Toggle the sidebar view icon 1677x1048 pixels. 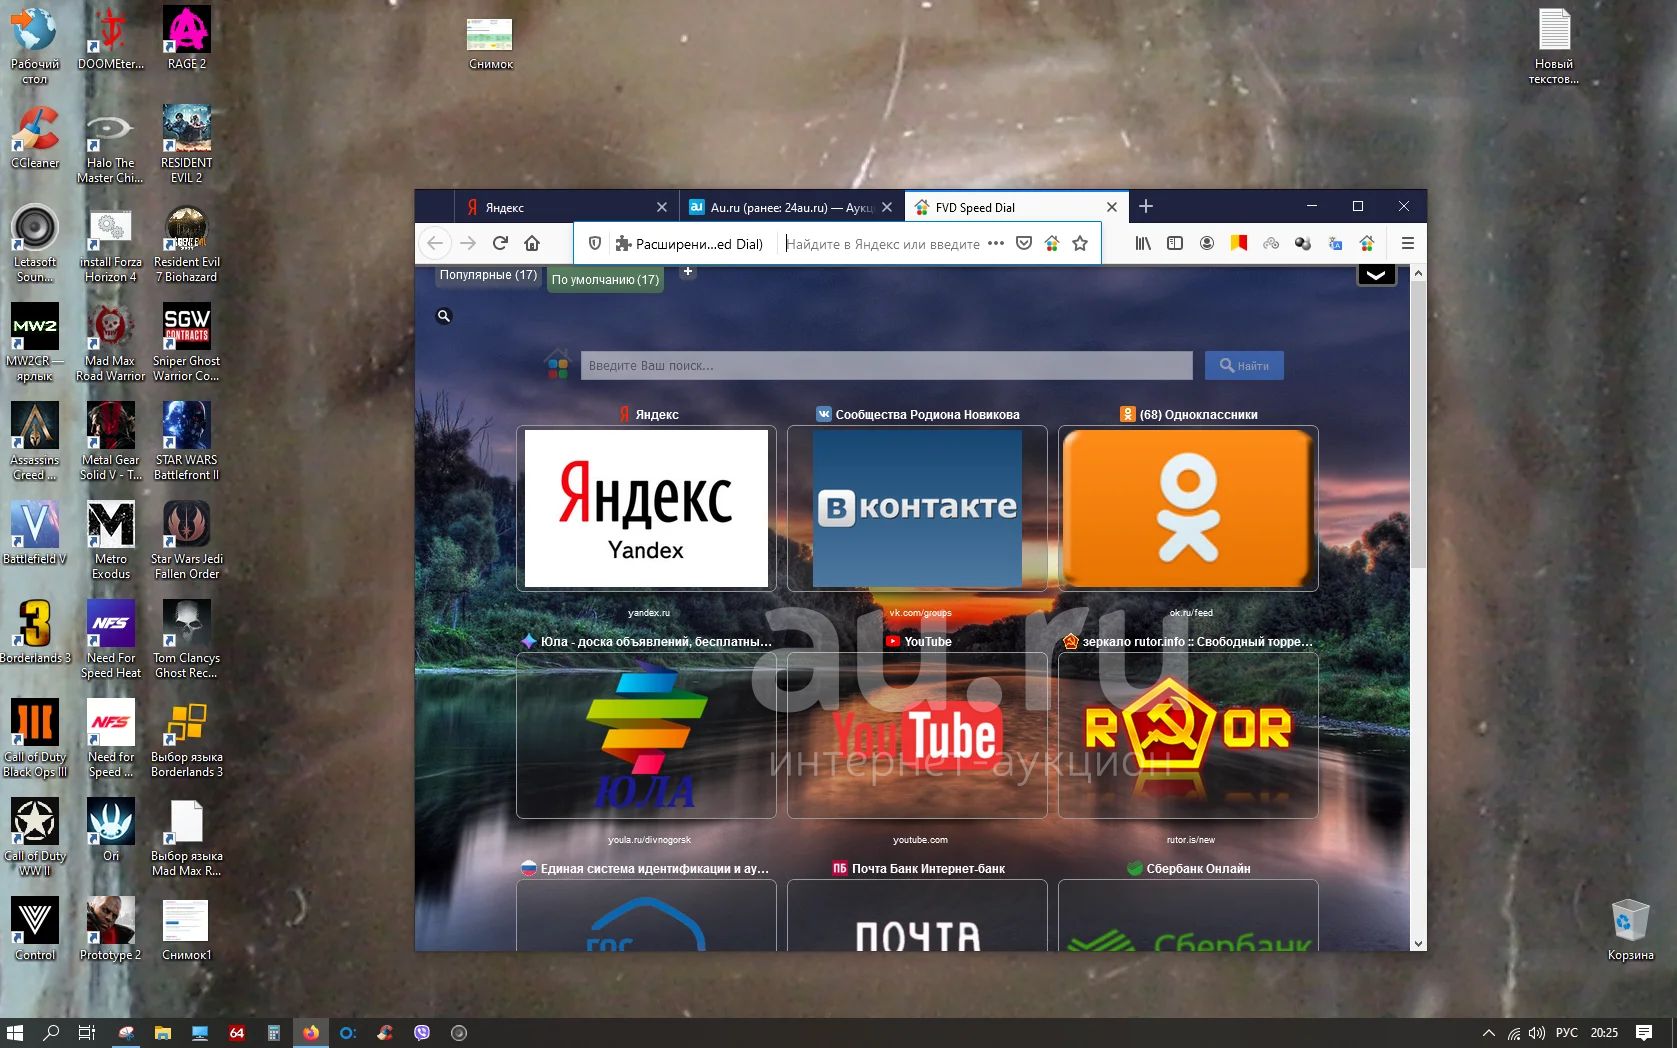coord(1175,243)
